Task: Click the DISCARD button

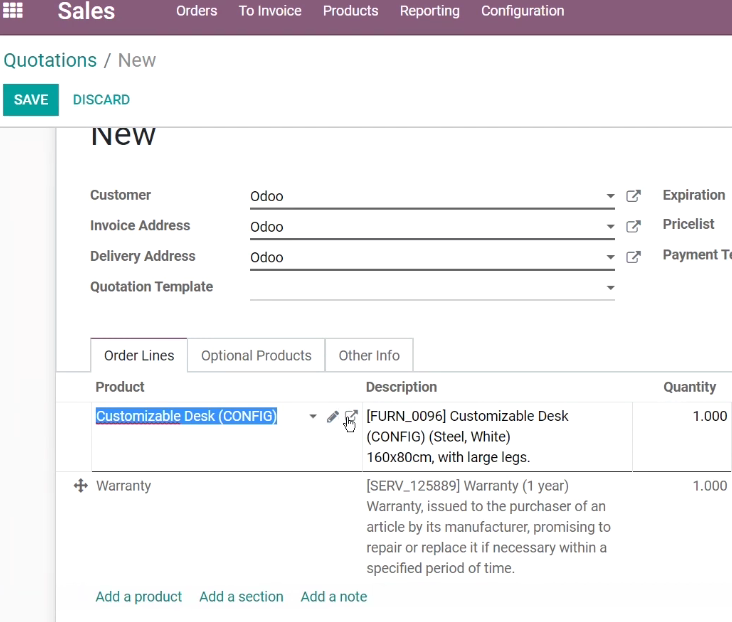Action: (101, 99)
